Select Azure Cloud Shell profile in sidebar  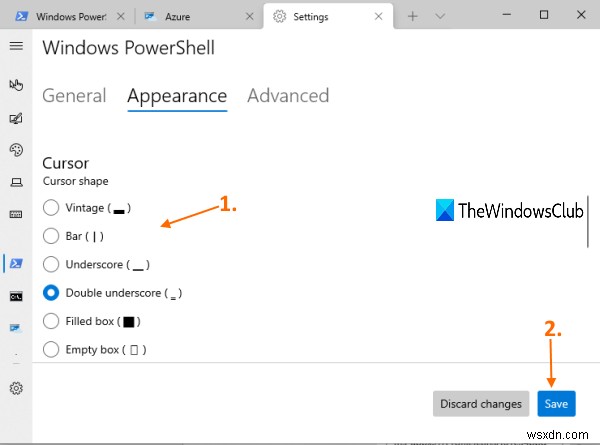[16, 328]
